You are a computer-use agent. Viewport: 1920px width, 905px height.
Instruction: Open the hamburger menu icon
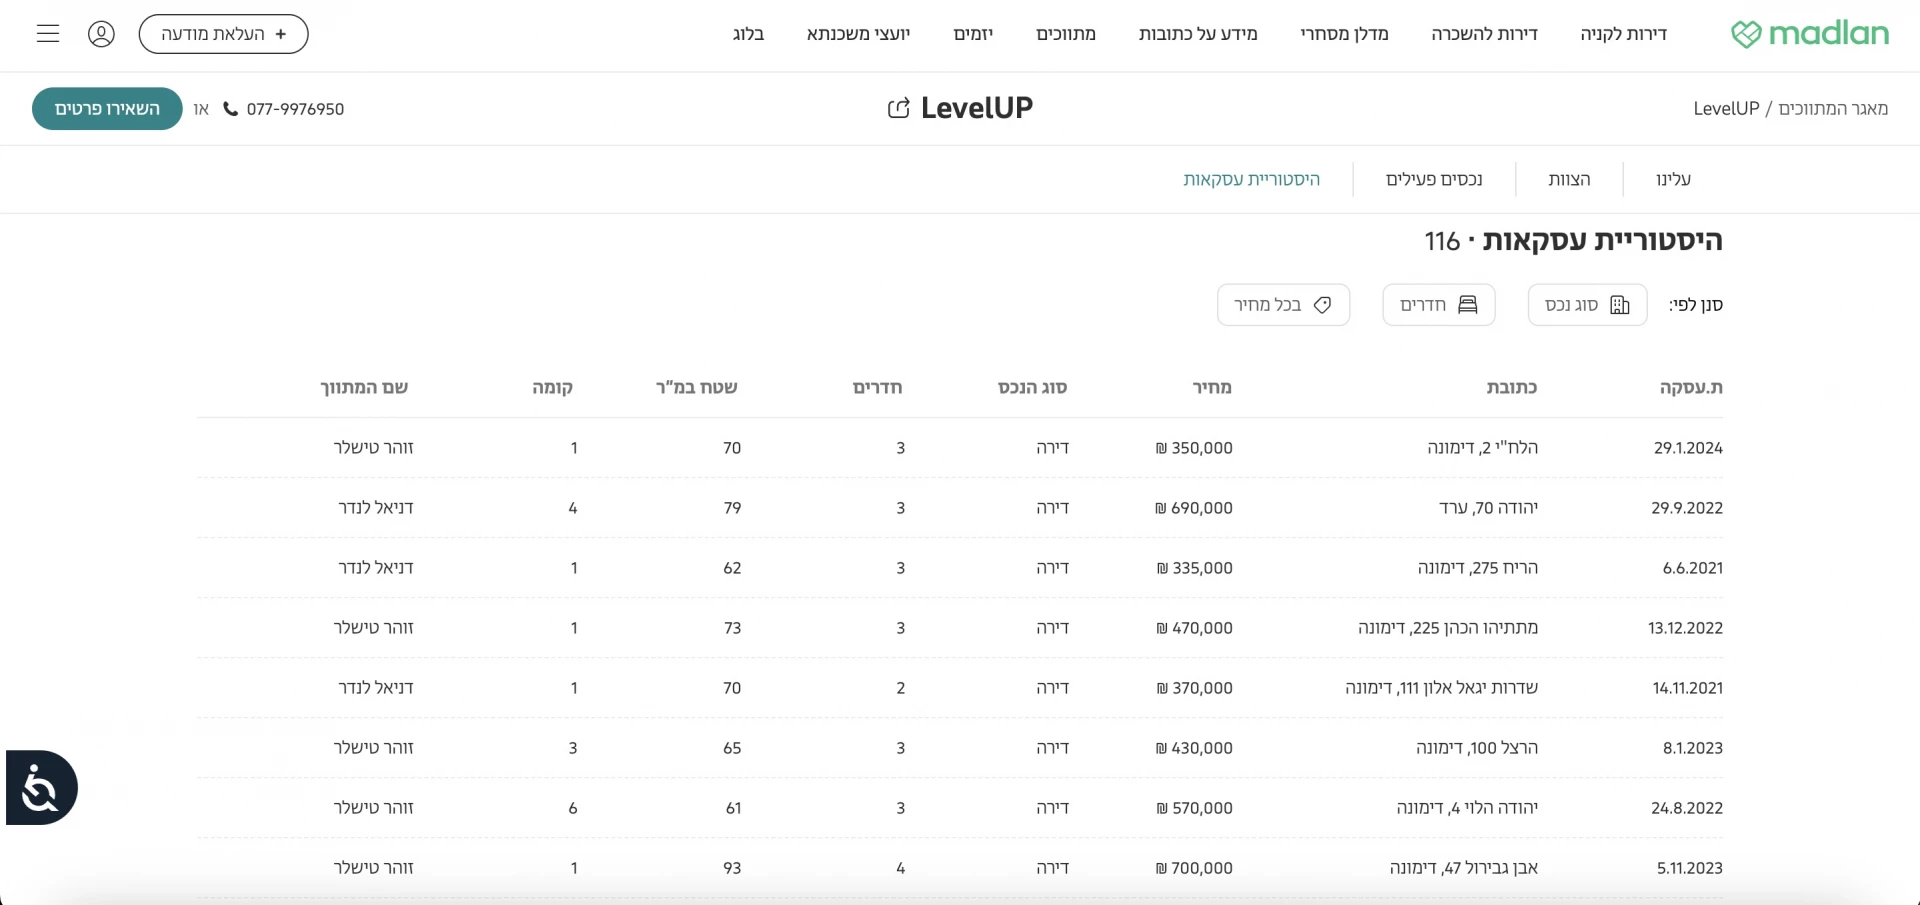click(x=48, y=34)
